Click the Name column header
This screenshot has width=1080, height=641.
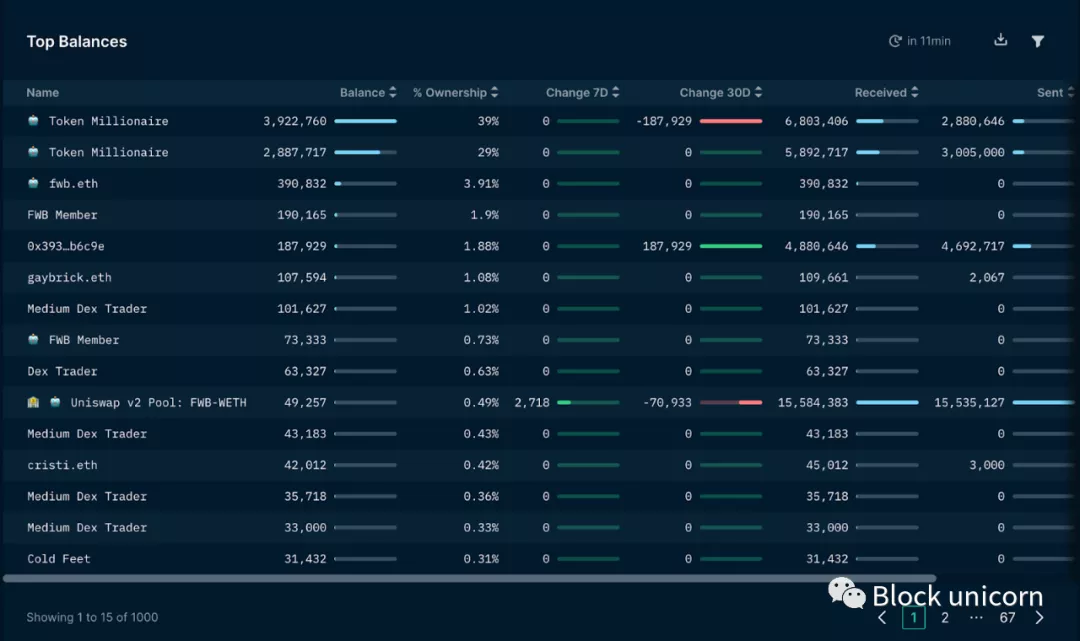pos(43,92)
